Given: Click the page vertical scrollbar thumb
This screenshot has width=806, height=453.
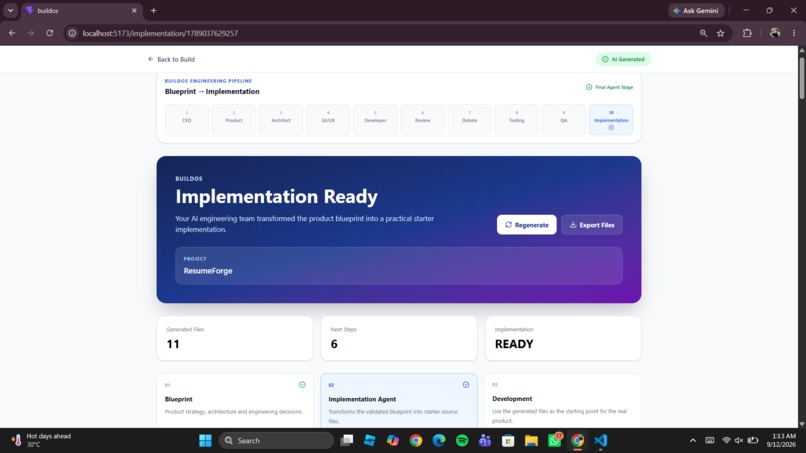Looking at the screenshot, I should pyautogui.click(x=802, y=77).
